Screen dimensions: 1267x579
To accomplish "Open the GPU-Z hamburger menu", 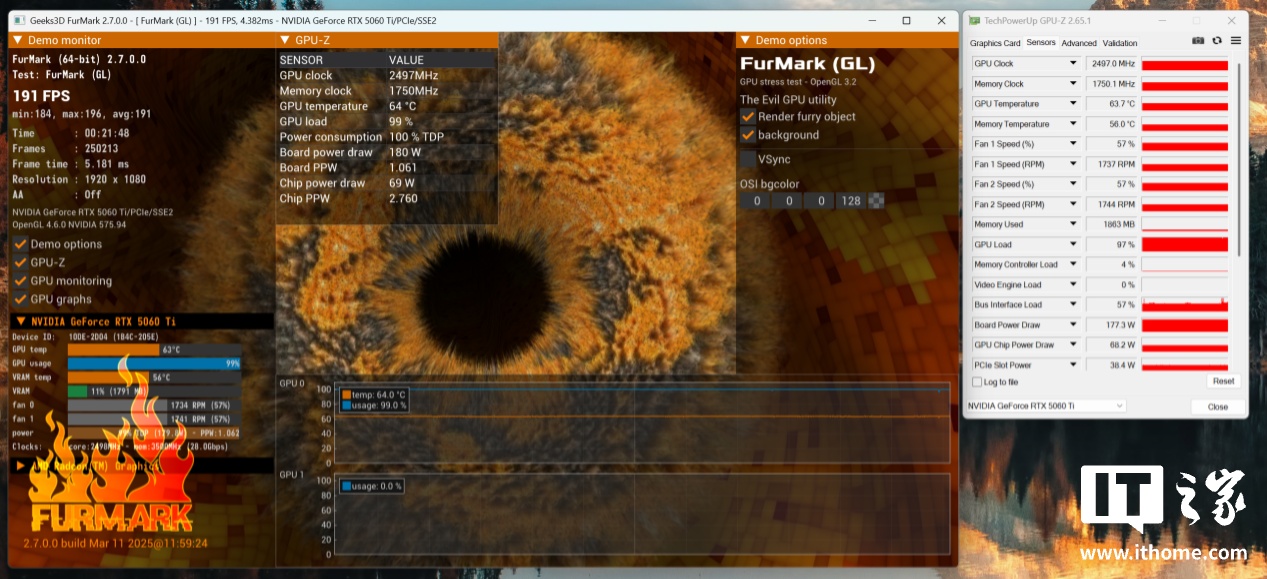I will 1236,41.
